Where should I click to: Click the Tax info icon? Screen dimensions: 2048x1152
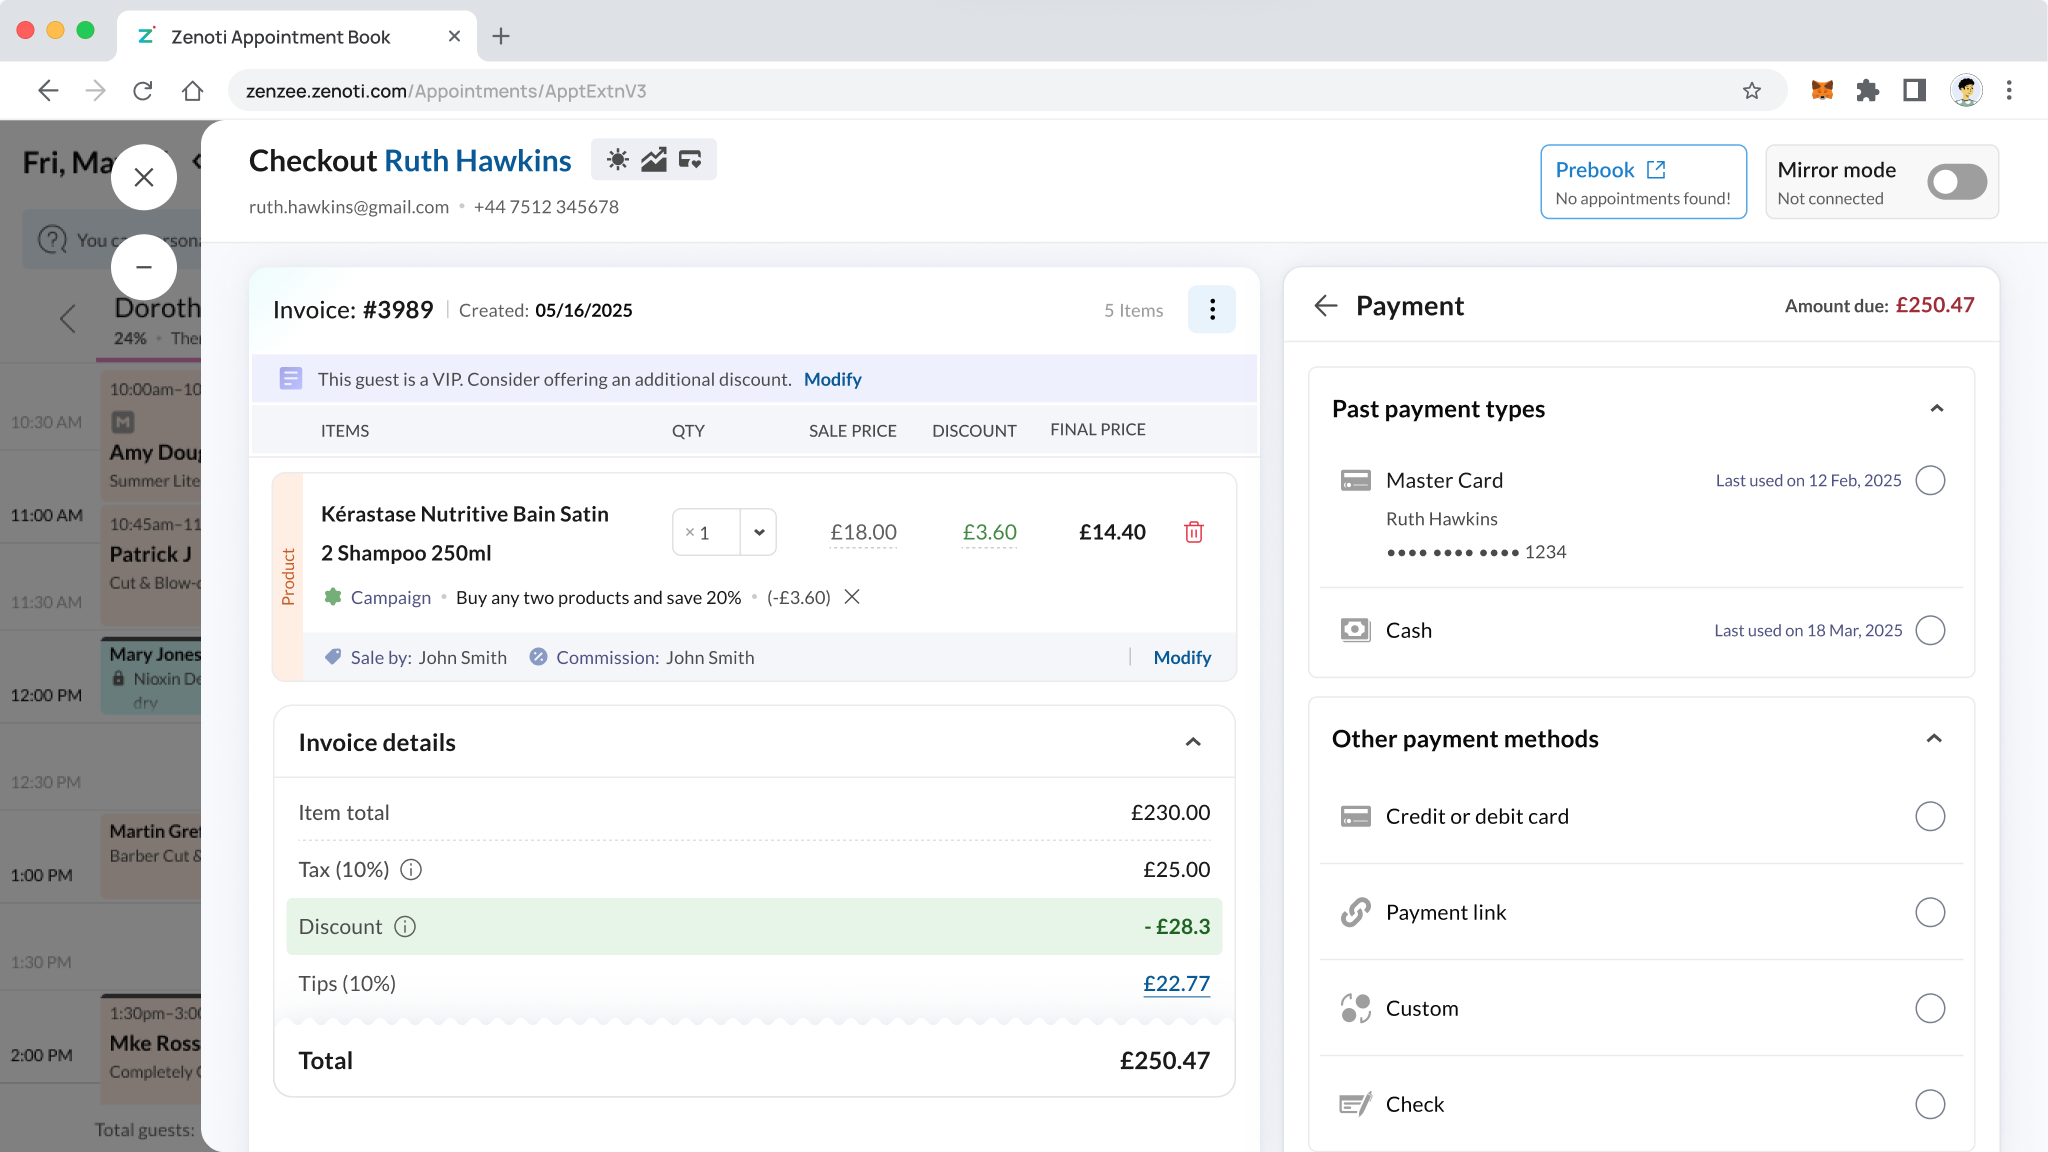pos(411,870)
